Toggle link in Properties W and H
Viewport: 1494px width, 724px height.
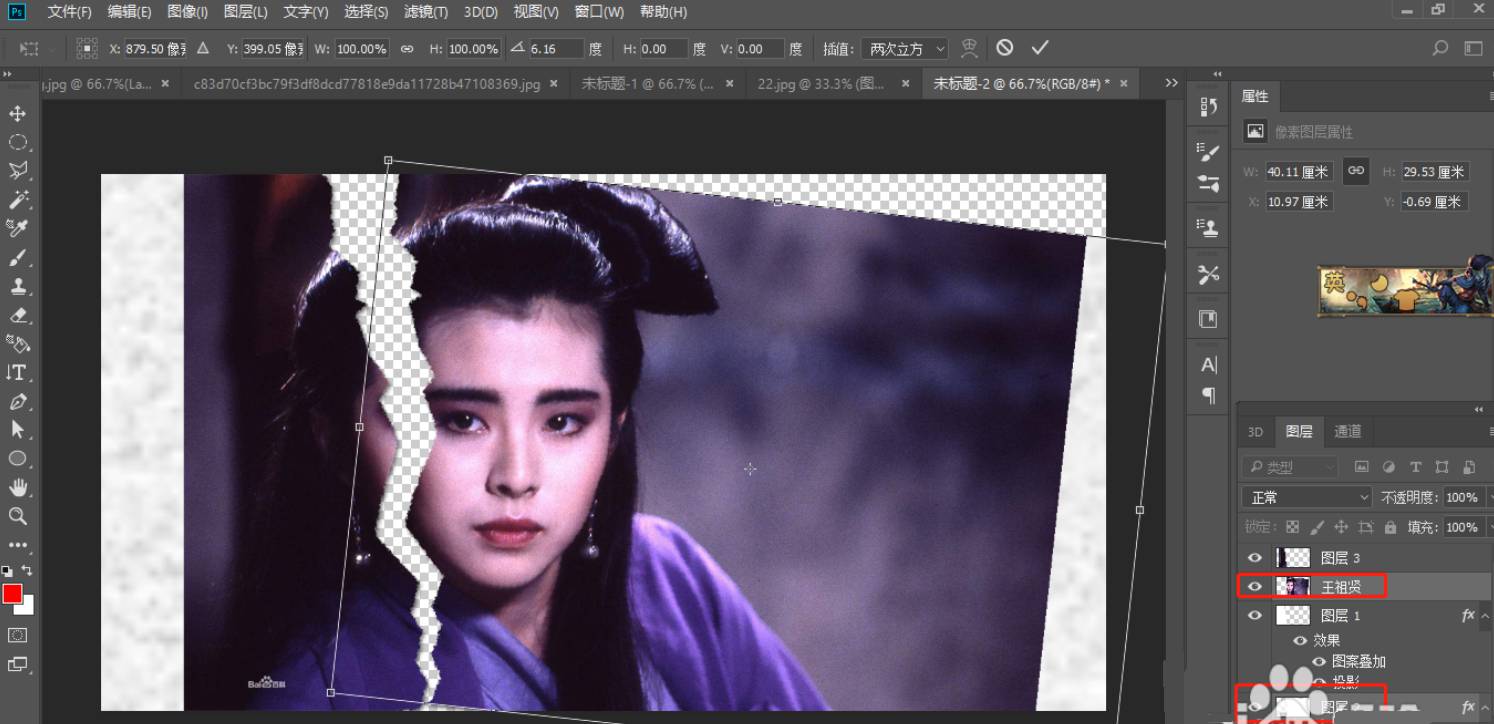point(1355,171)
